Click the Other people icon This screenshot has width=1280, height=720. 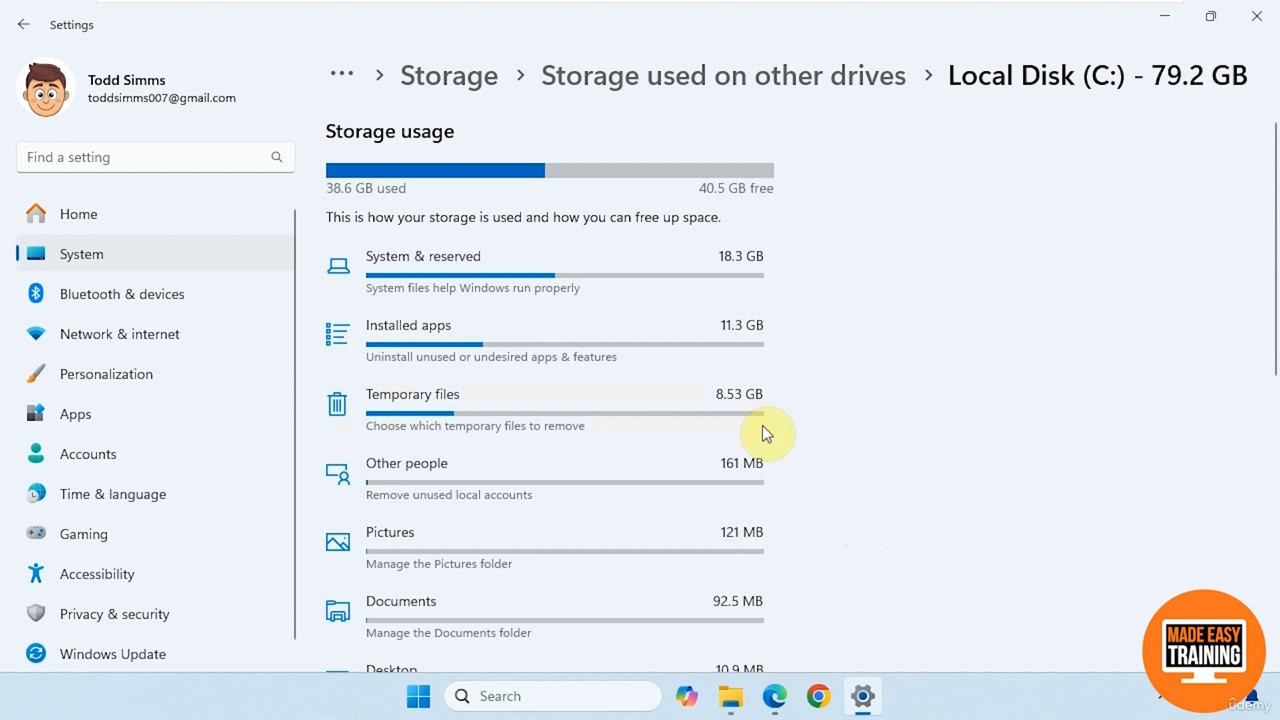click(x=337, y=473)
